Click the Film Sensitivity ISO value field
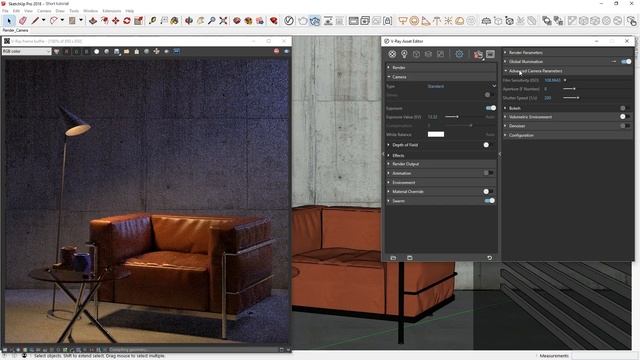This screenshot has width=640, height=360. point(552,80)
